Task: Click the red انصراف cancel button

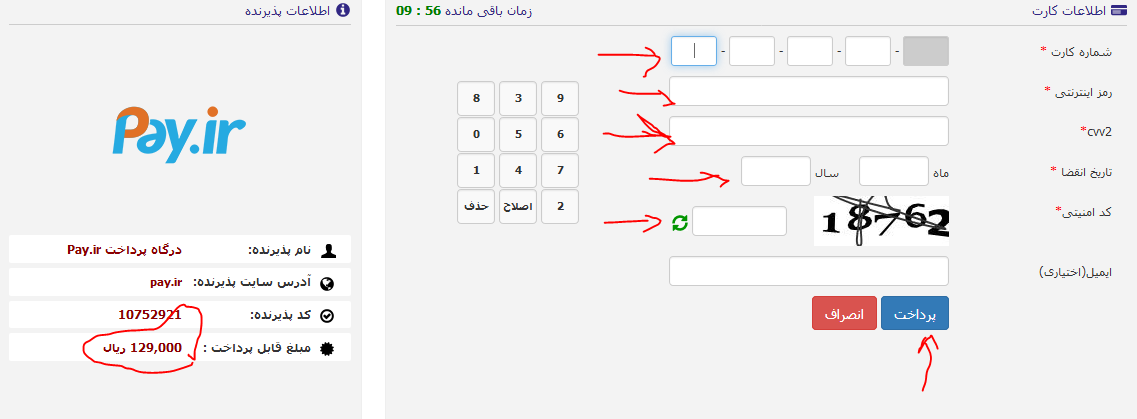Action: point(844,313)
